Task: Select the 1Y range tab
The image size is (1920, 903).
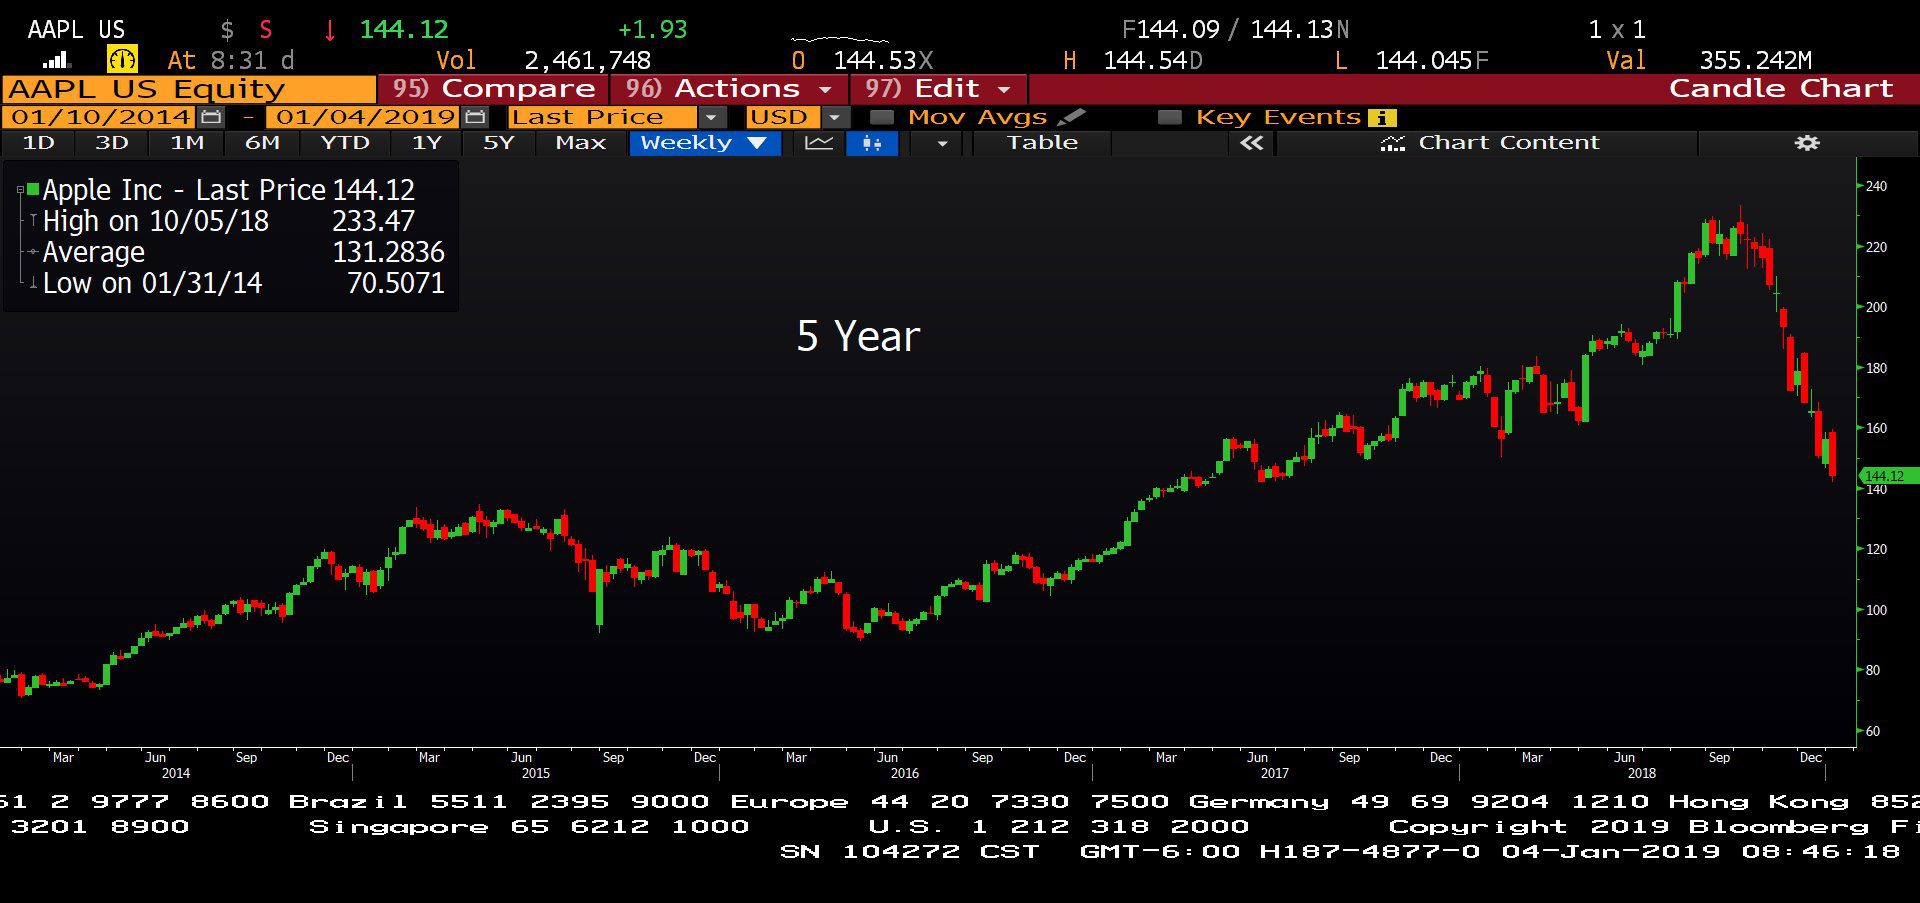Action: pyautogui.click(x=427, y=143)
